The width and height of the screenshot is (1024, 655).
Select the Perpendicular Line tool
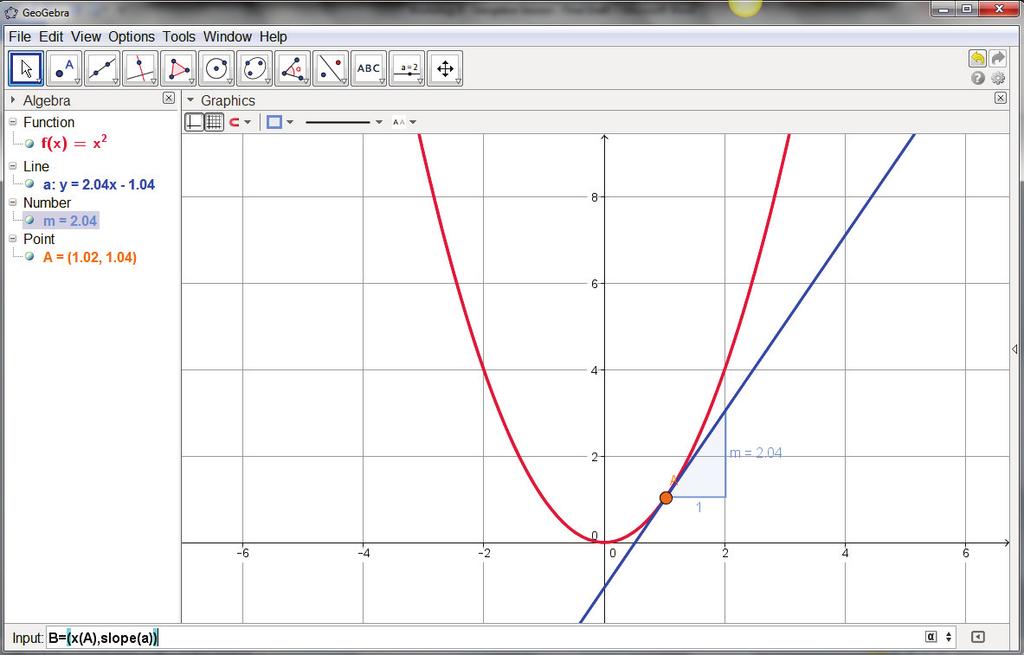click(x=140, y=69)
